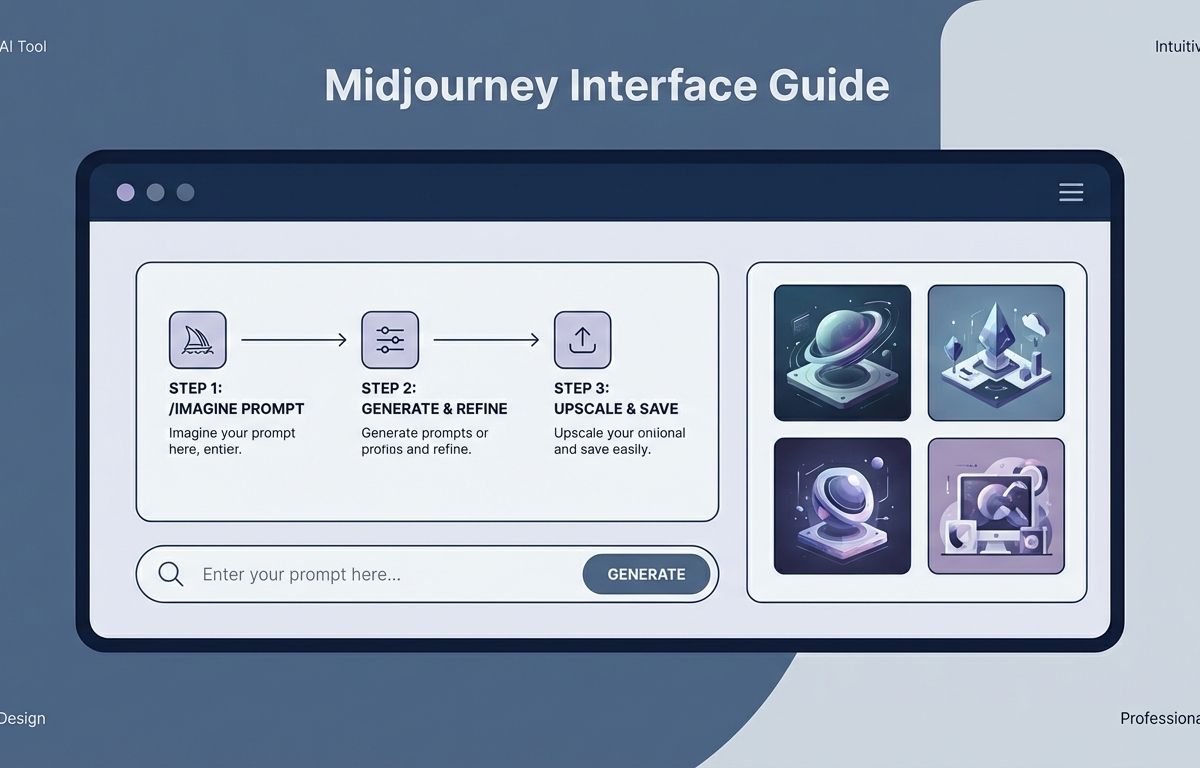Screen dimensions: 1200x768
Task: Focus the 'Enter your prompt here...' field
Action: point(427,574)
